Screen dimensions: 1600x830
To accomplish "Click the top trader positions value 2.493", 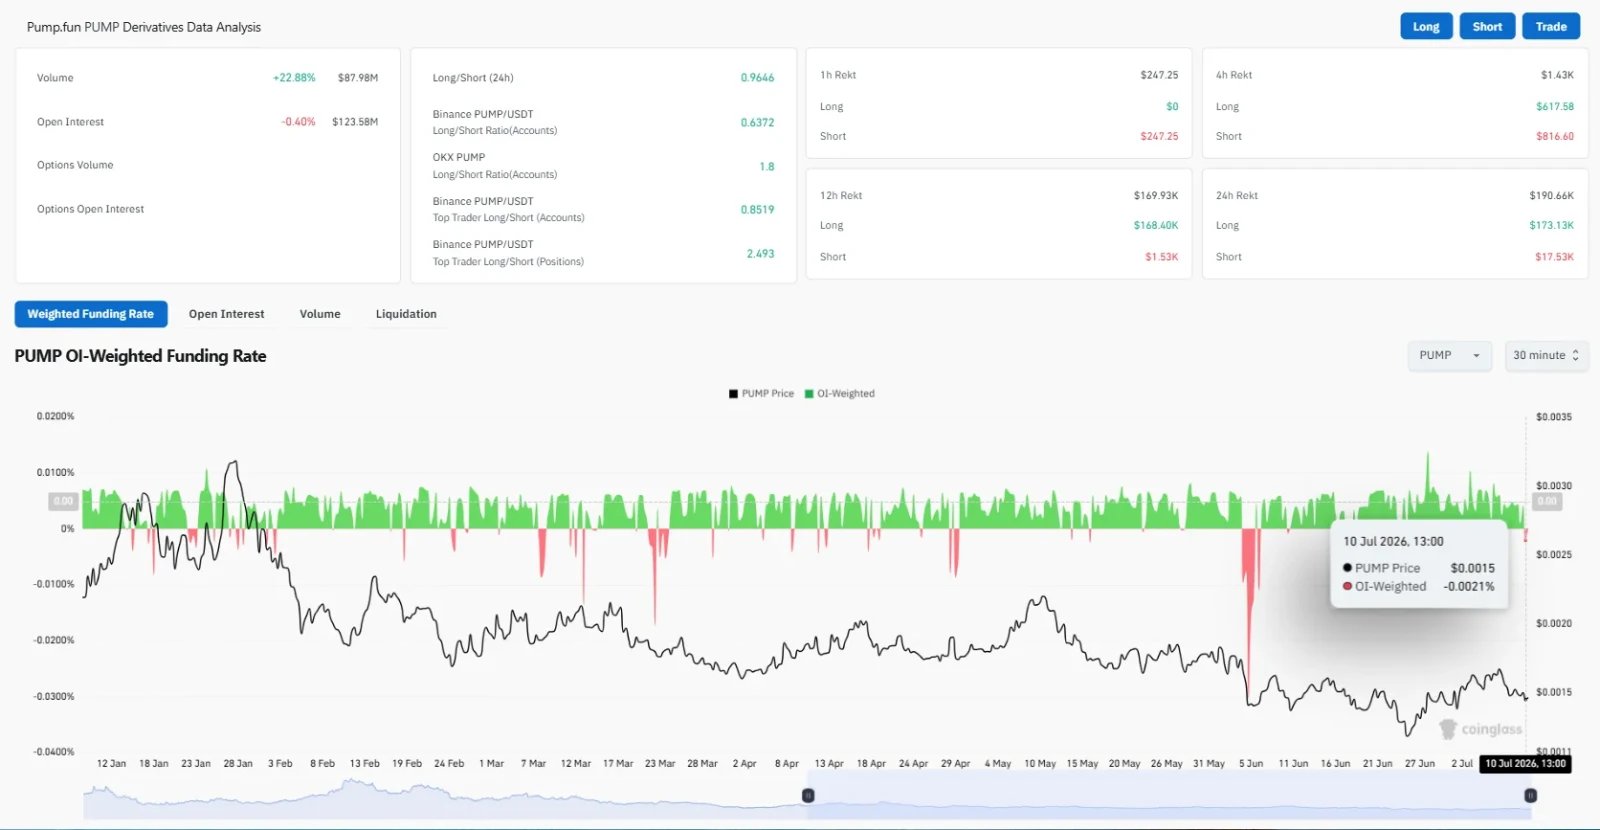I will (760, 254).
